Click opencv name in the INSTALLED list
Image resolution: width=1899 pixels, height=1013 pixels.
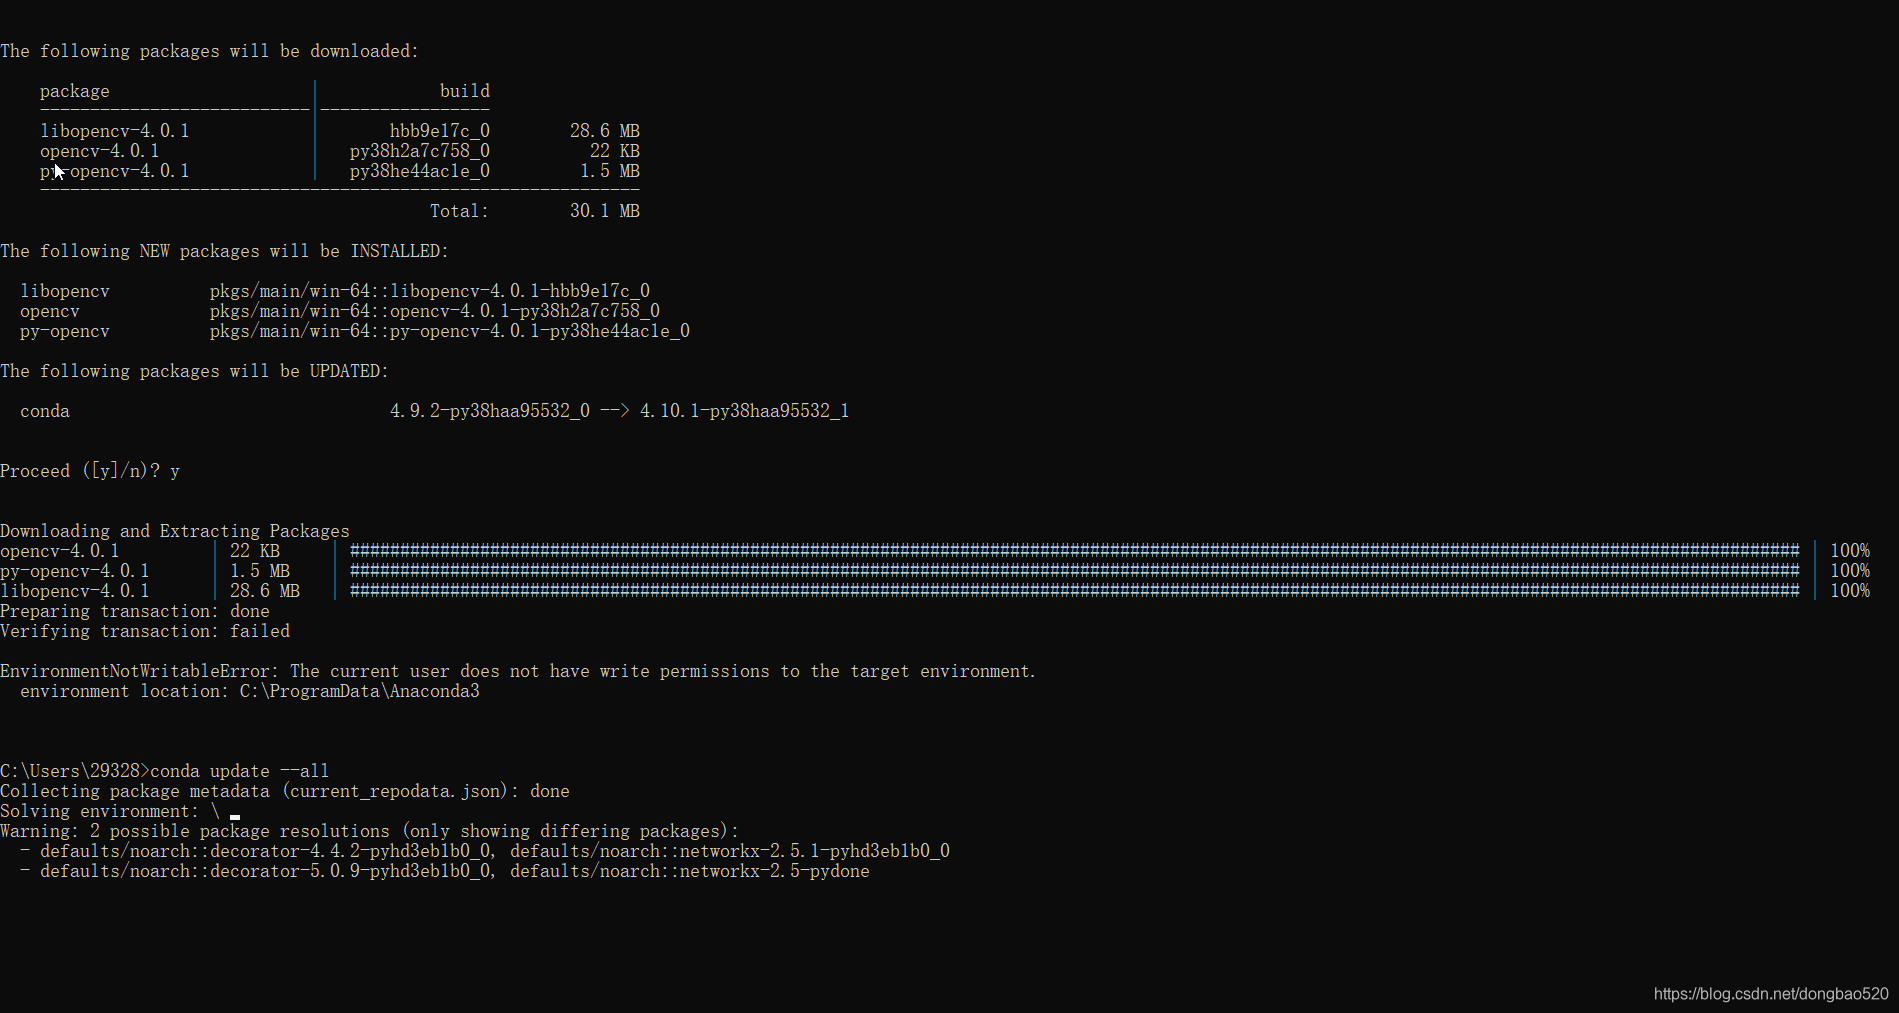pyautogui.click(x=50, y=311)
